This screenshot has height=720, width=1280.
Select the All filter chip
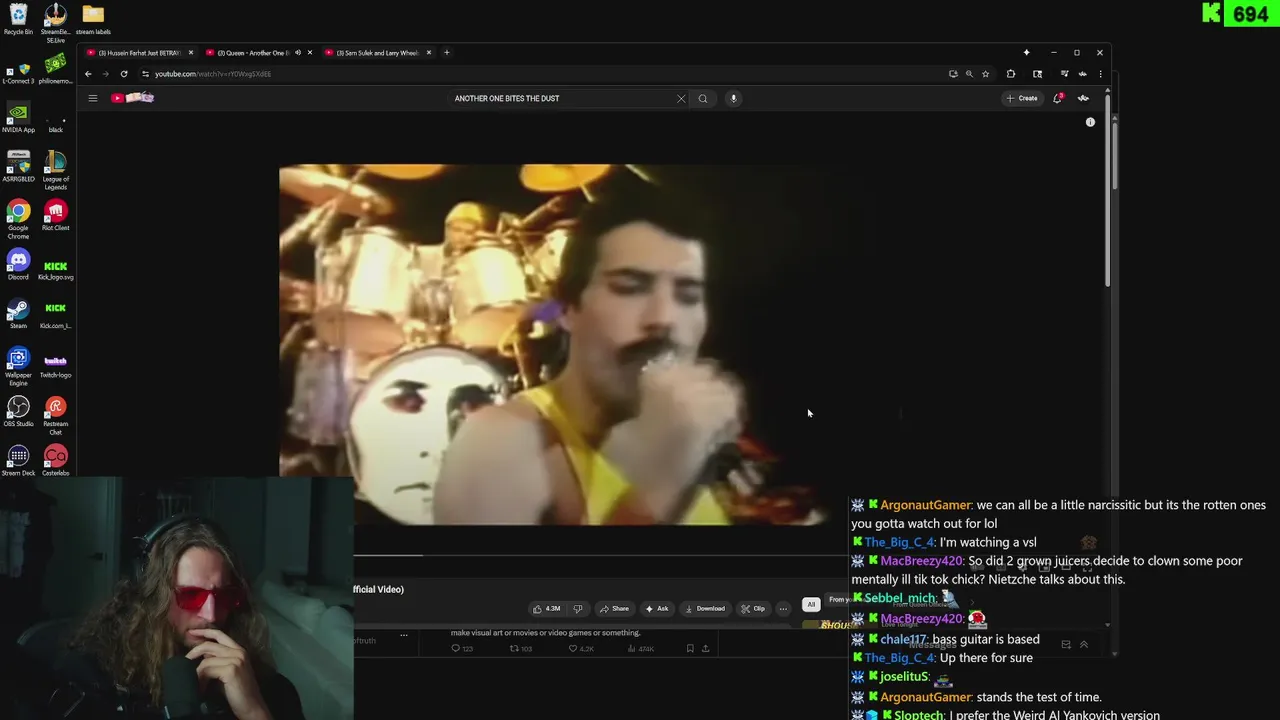click(811, 605)
